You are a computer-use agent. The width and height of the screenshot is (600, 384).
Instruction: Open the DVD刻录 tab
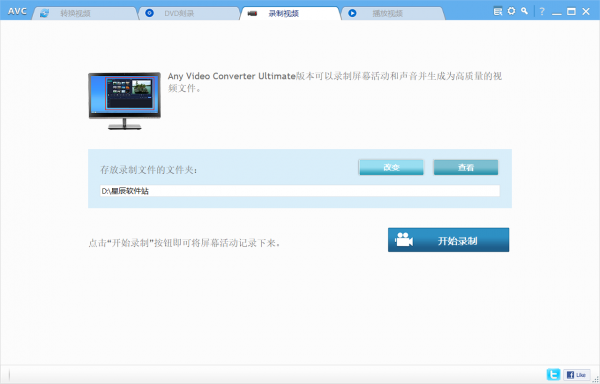pyautogui.click(x=189, y=13)
